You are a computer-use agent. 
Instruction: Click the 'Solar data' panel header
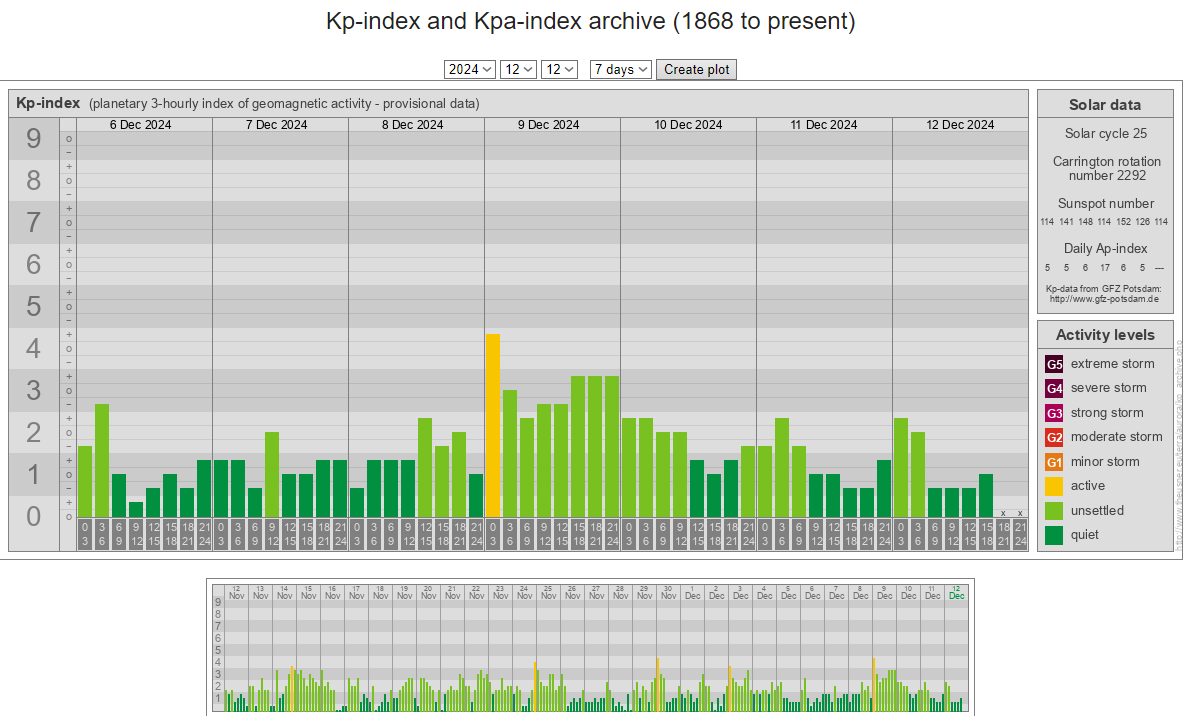pyautogui.click(x=1105, y=105)
